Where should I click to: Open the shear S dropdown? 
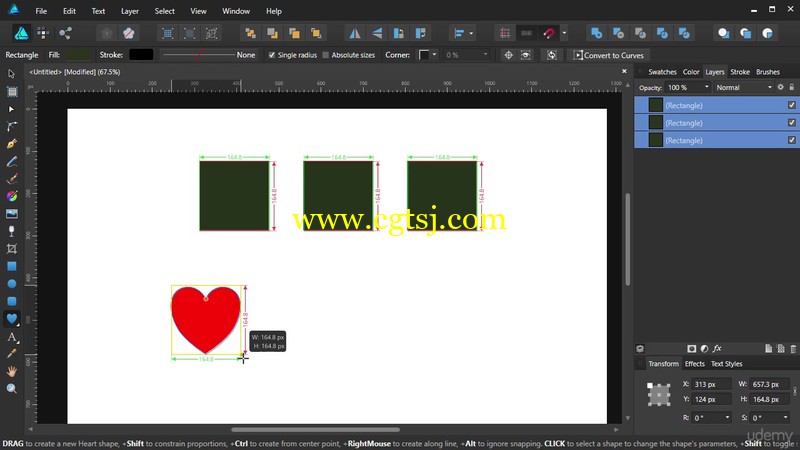coord(785,417)
